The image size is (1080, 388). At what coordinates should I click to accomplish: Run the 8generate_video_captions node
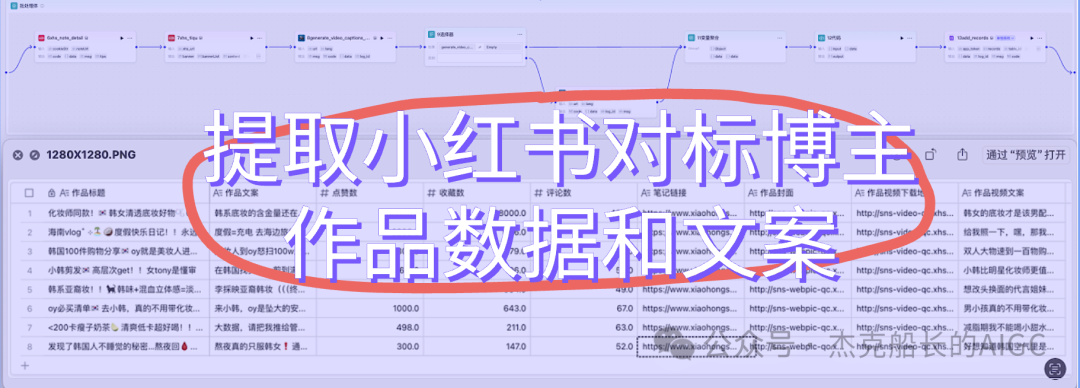tap(382, 38)
